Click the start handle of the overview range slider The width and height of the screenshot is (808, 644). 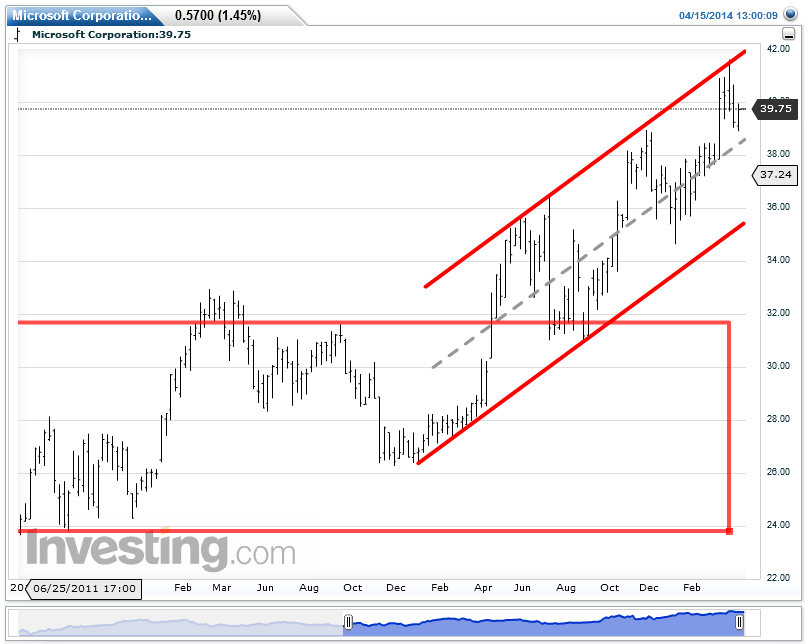pos(348,622)
